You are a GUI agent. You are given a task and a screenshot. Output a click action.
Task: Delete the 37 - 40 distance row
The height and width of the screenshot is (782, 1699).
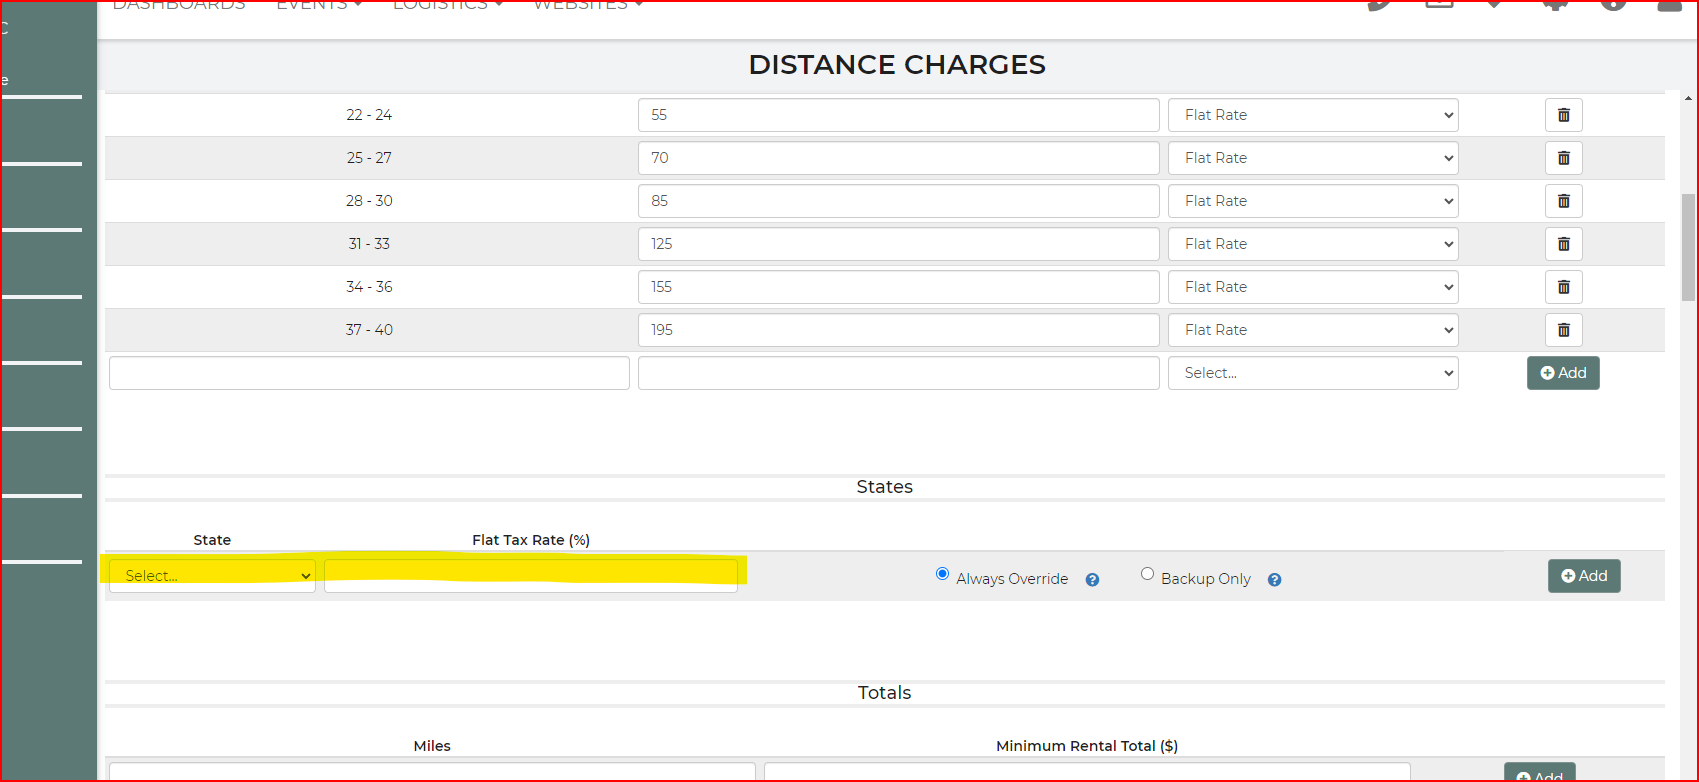pos(1563,330)
